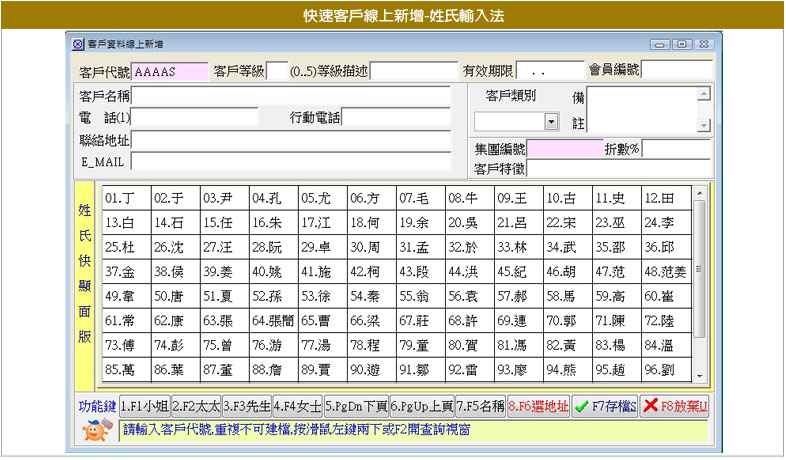Click the window icon in the title bar
The width and height of the screenshot is (786, 460).
point(79,45)
